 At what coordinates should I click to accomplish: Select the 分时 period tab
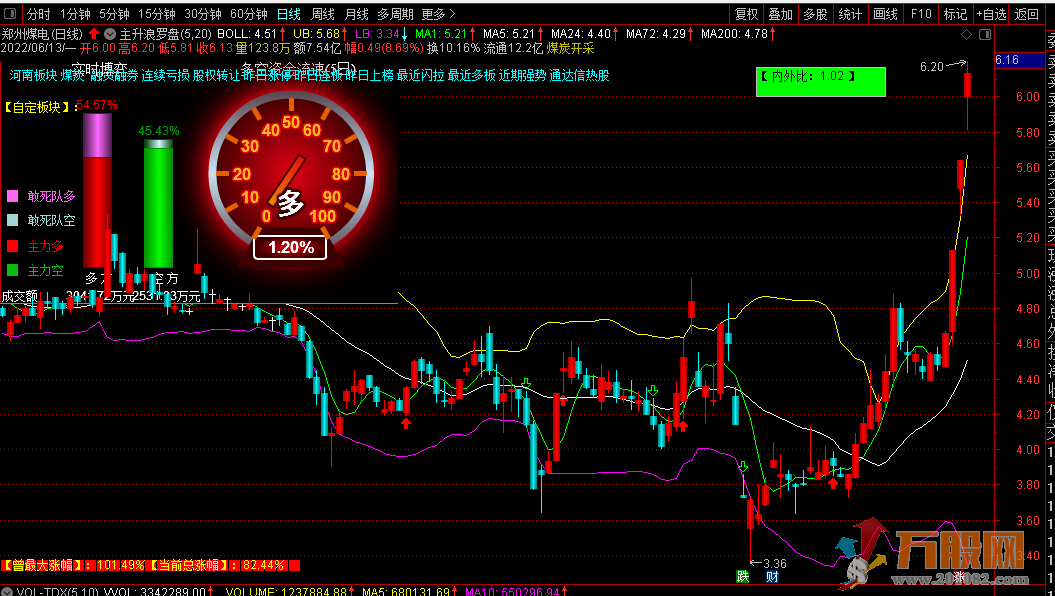(38, 13)
